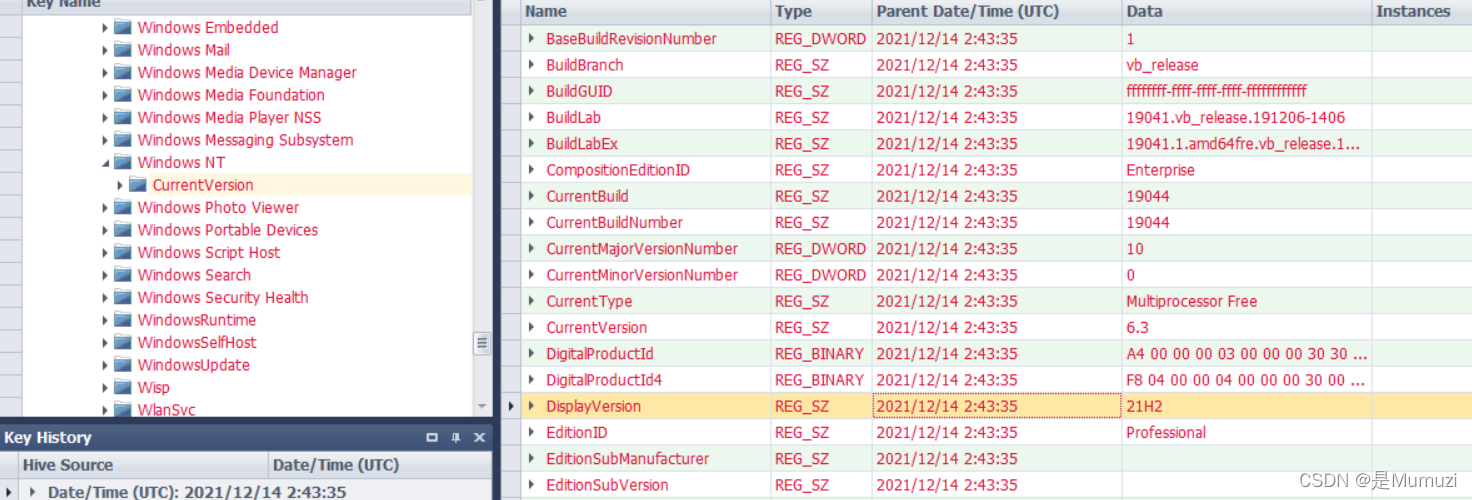Maximize the Key History panel
The height and width of the screenshot is (500, 1472).
(432, 437)
